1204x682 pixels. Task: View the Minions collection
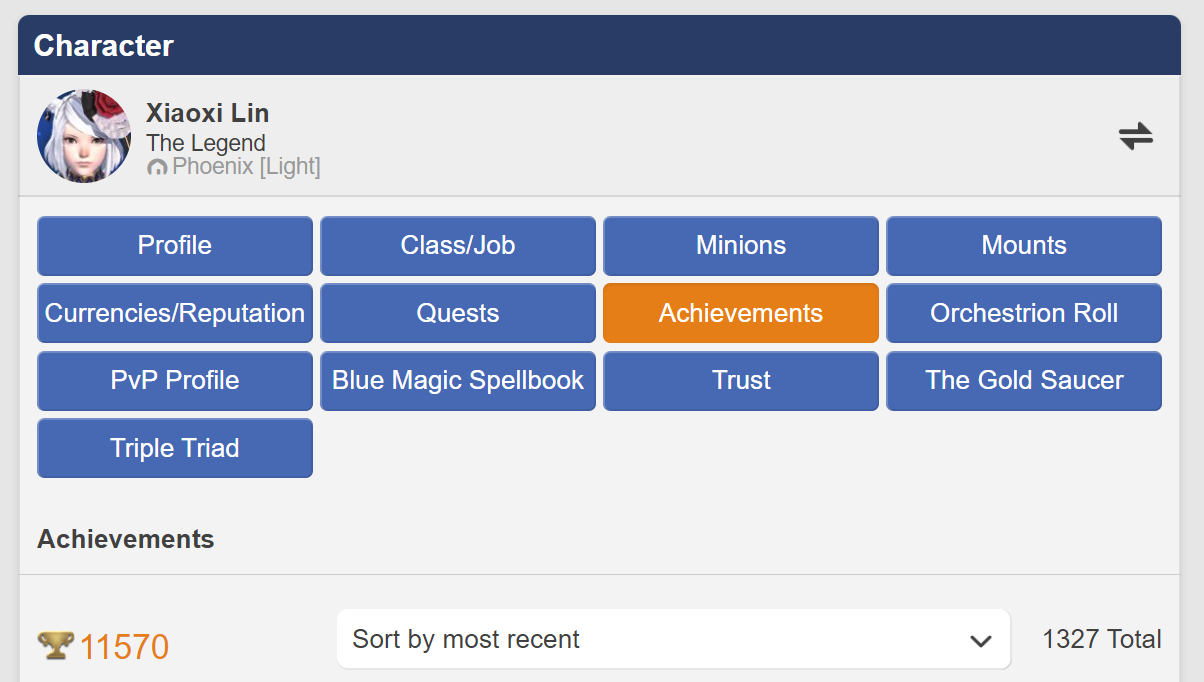pos(741,246)
